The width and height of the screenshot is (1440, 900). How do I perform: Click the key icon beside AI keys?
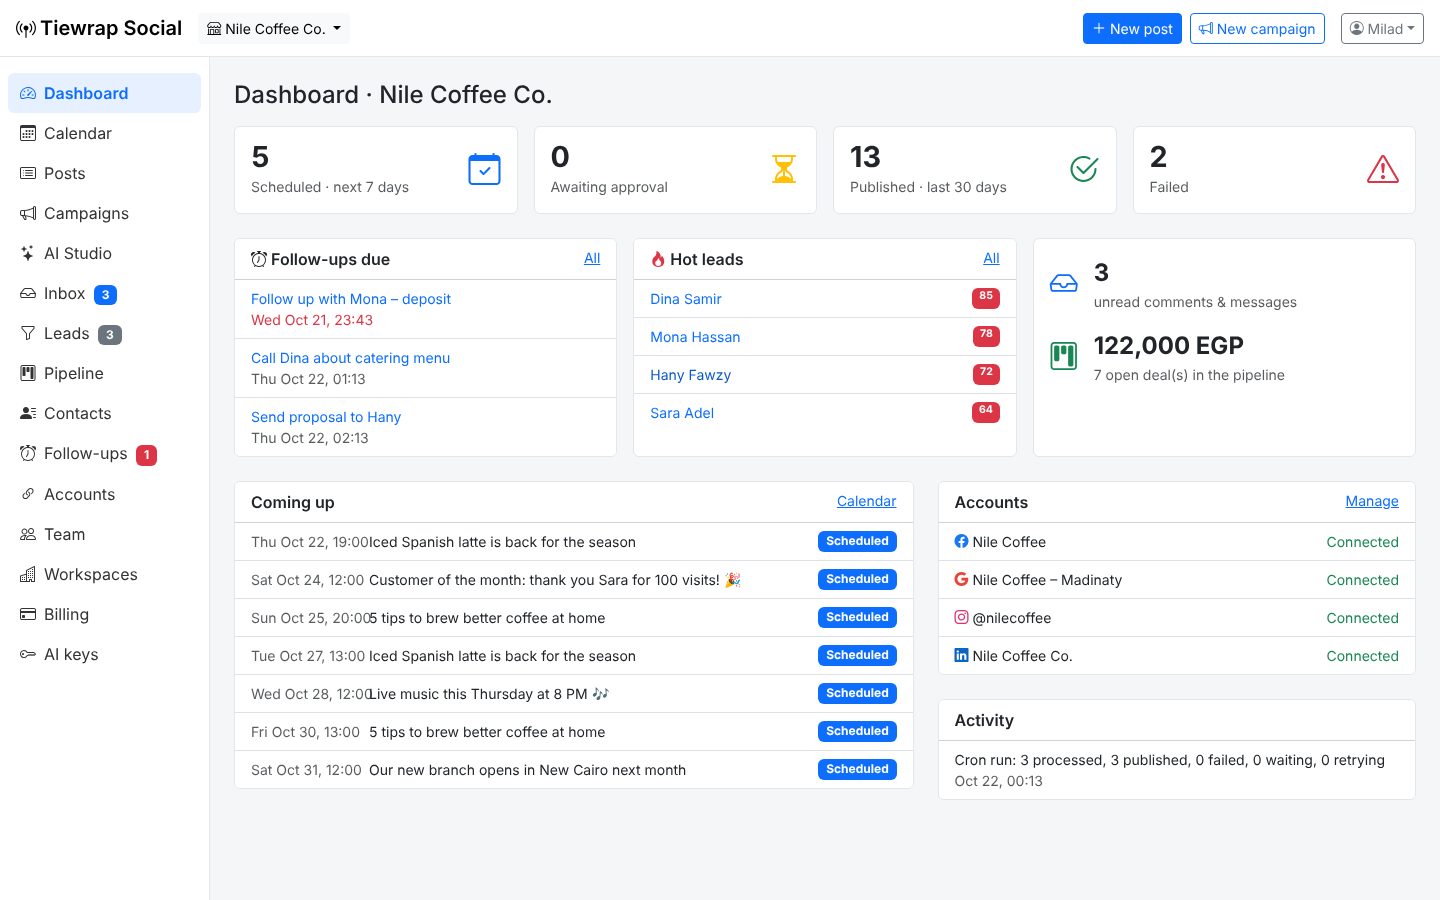tap(28, 654)
